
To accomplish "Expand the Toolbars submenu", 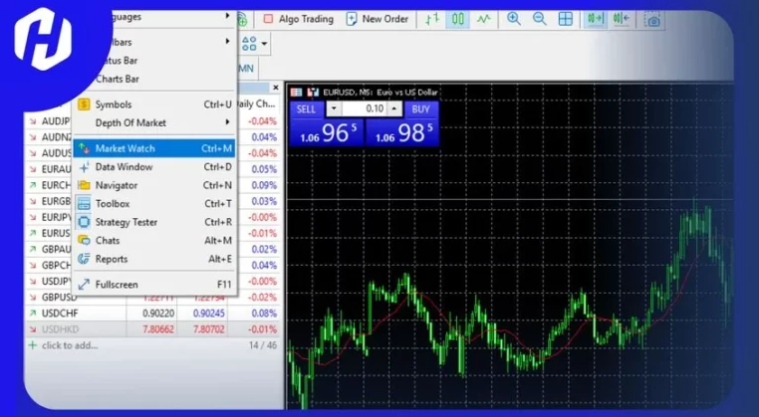I will pyautogui.click(x=167, y=42).
